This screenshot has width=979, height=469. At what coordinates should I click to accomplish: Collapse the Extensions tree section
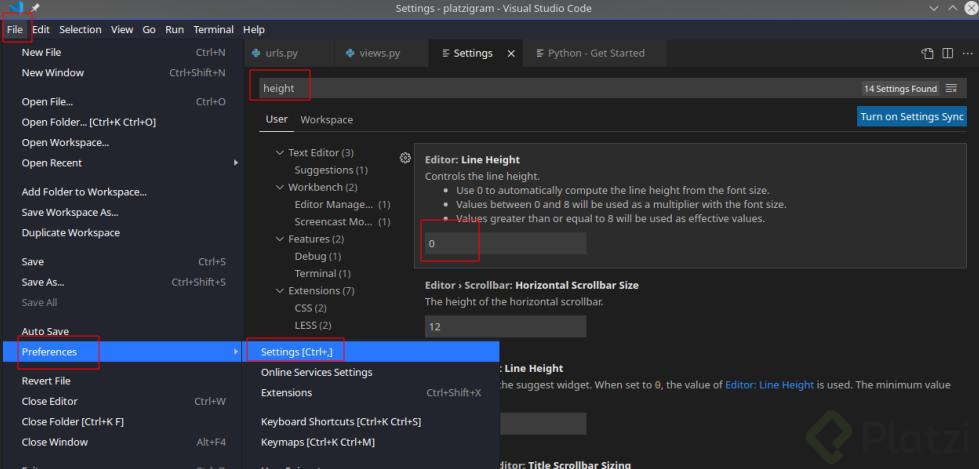280,291
